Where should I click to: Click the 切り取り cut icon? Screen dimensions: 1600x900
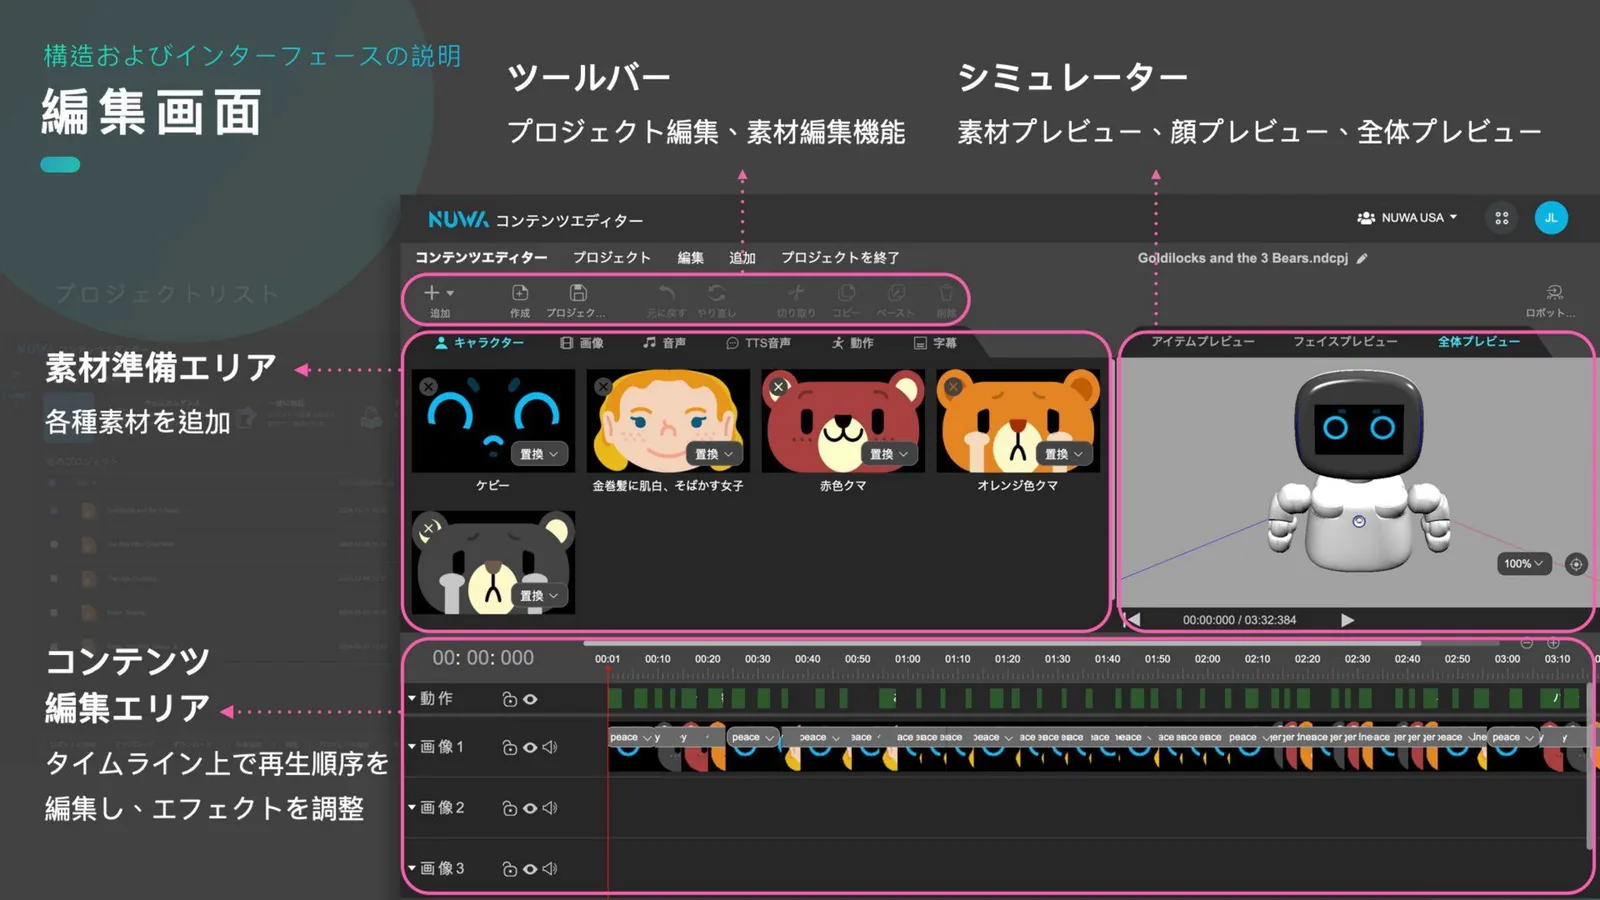coord(796,293)
